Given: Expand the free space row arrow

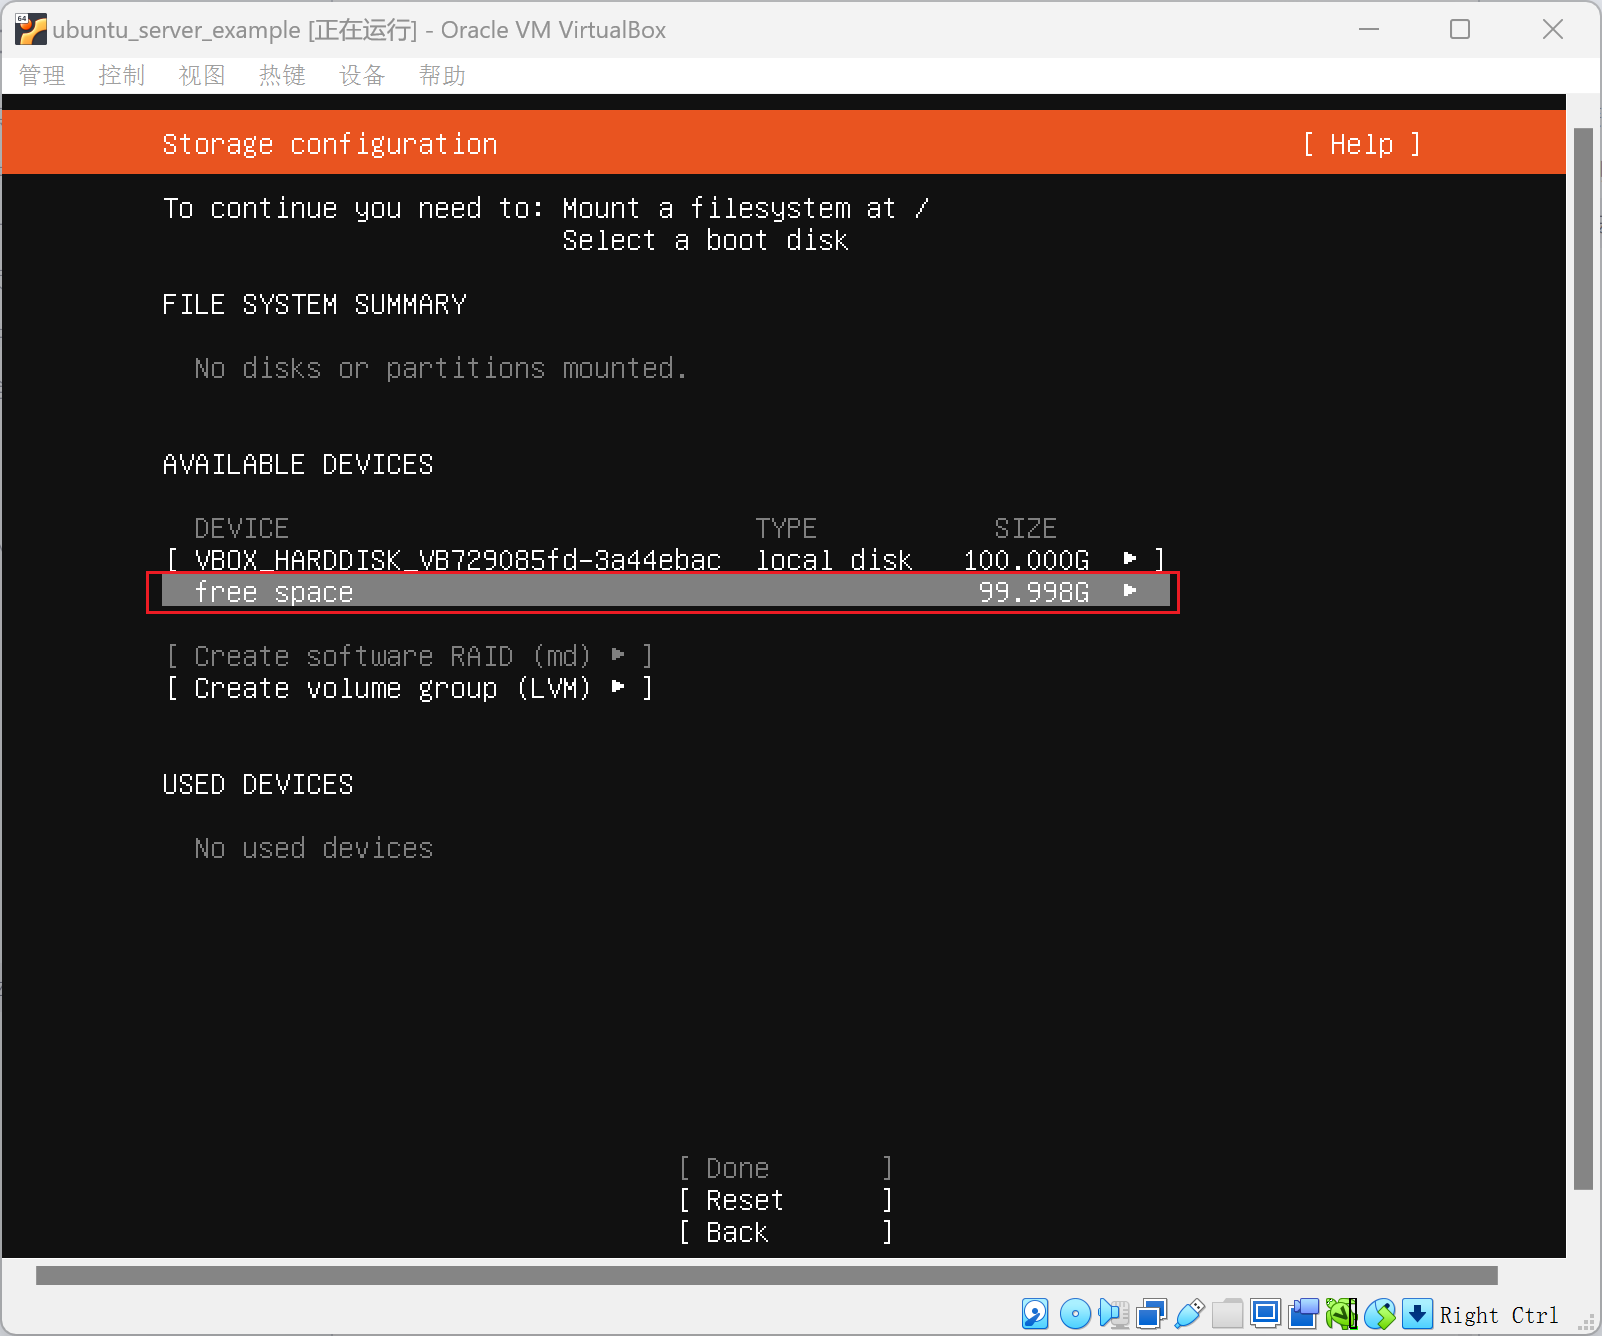Looking at the screenshot, I should click(1130, 591).
